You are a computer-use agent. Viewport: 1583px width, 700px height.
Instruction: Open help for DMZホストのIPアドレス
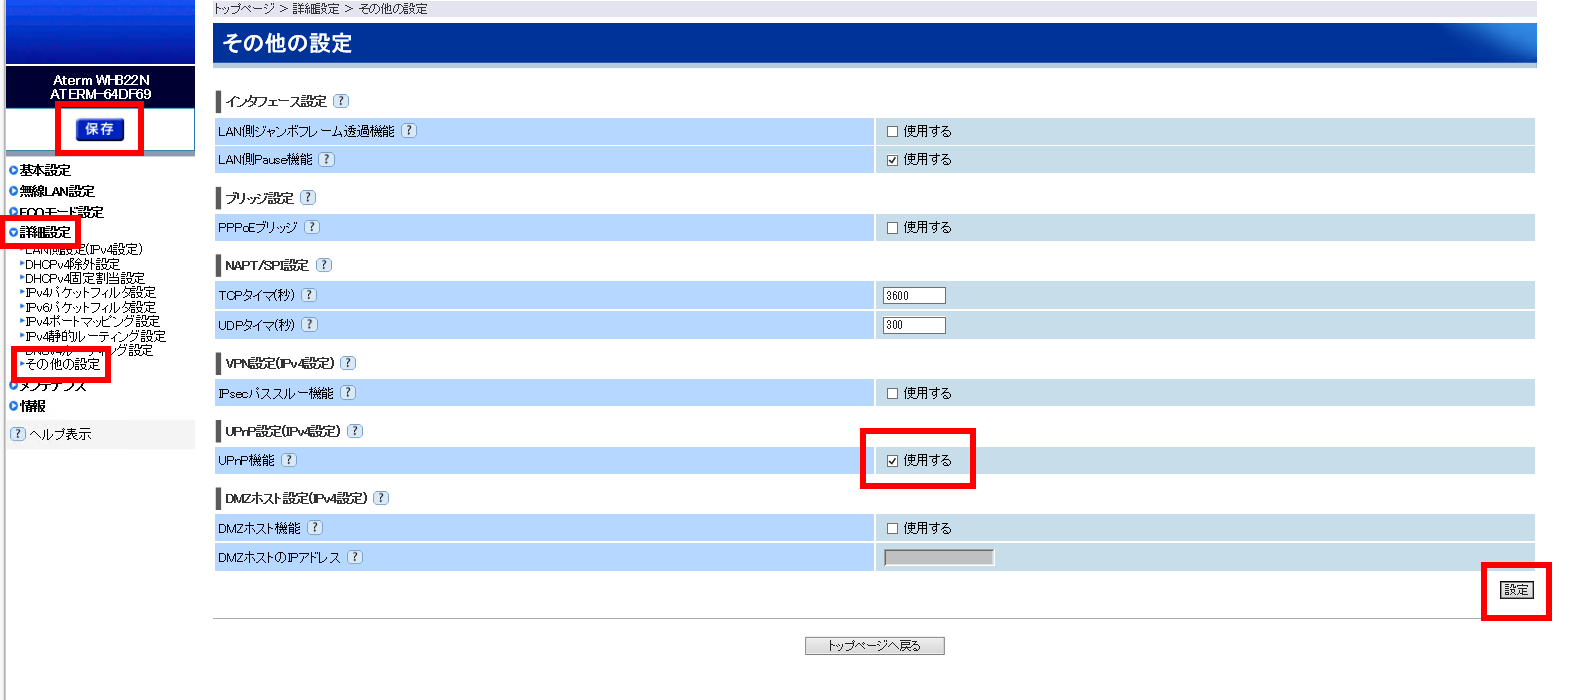click(x=355, y=557)
